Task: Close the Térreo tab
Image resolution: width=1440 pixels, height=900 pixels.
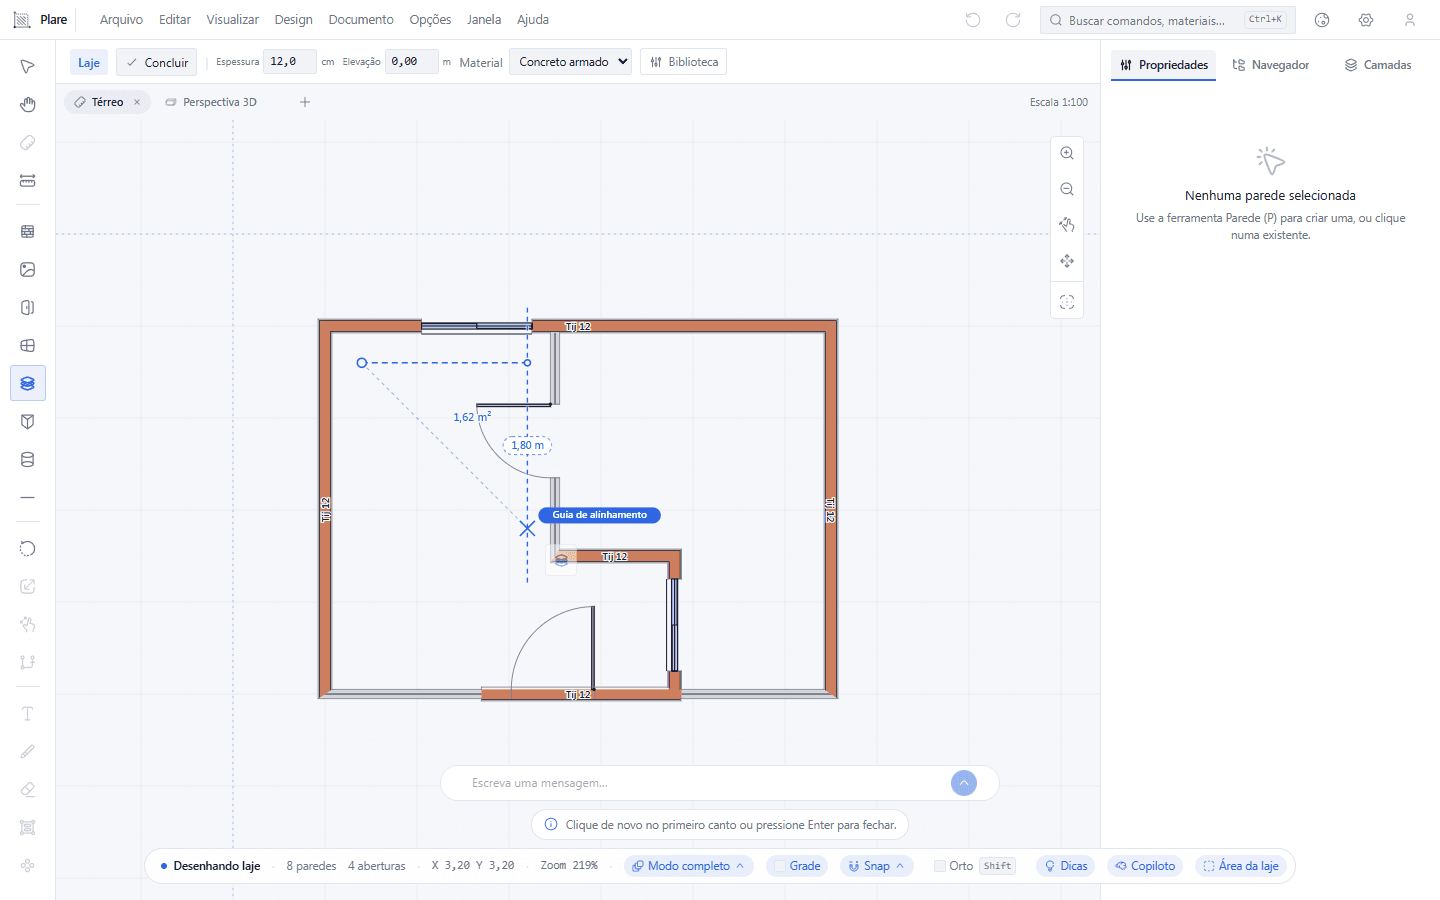Action: click(x=137, y=102)
